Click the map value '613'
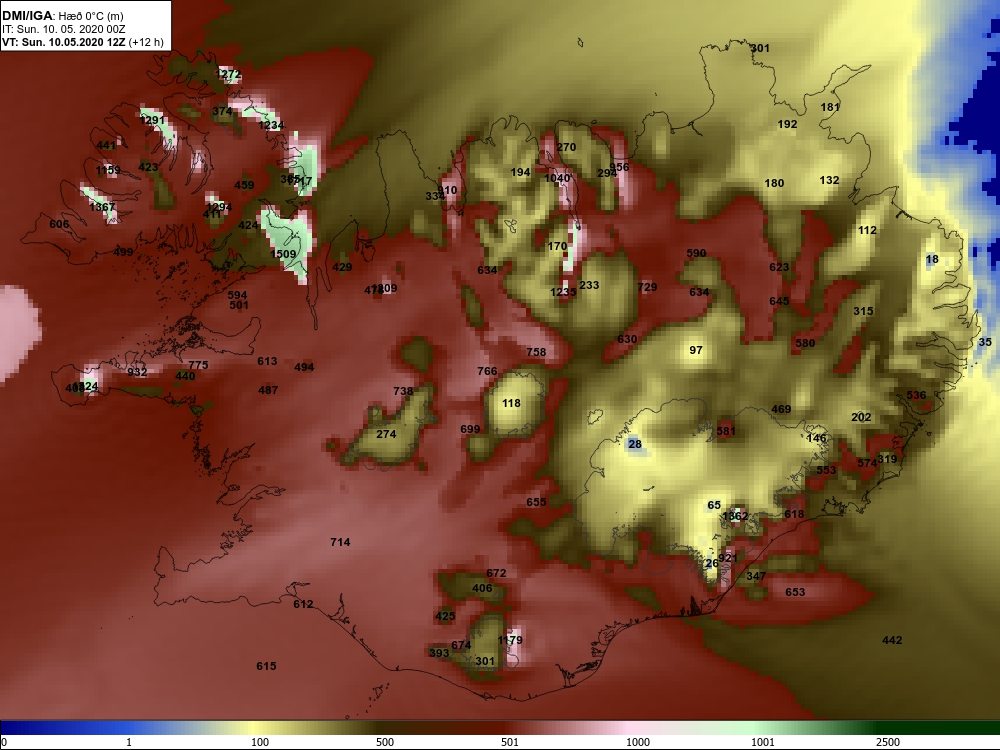1000x750 pixels. click(267, 361)
